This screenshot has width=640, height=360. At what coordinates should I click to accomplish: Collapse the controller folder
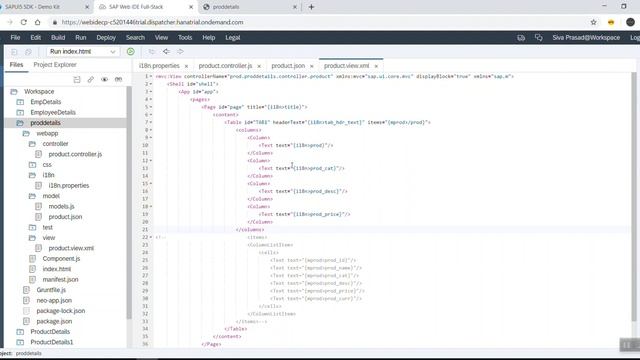tap(32, 144)
